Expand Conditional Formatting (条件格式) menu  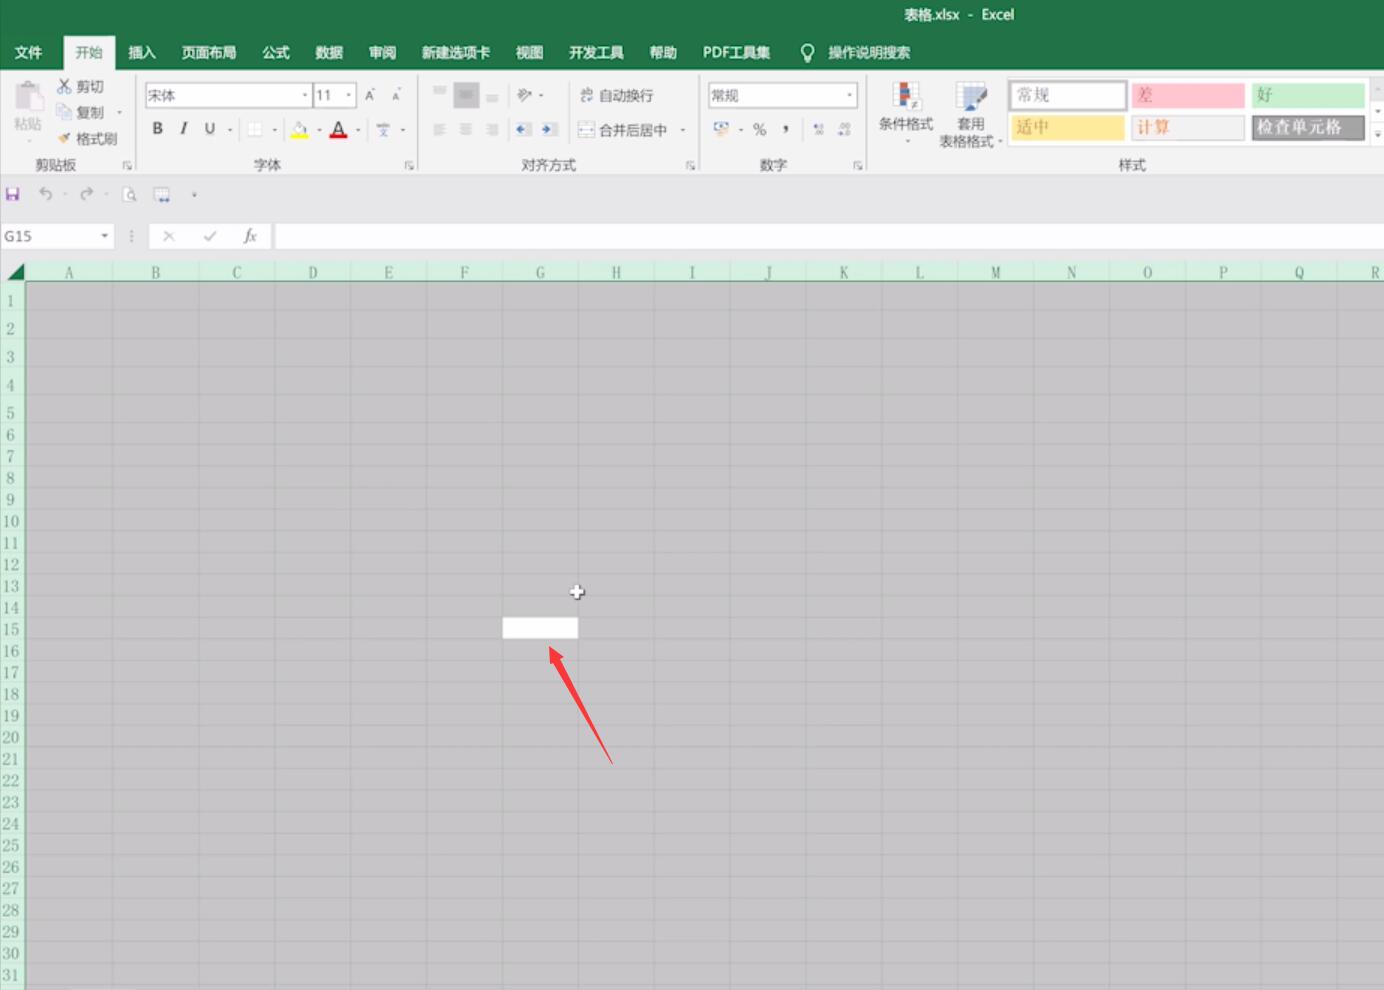click(906, 115)
